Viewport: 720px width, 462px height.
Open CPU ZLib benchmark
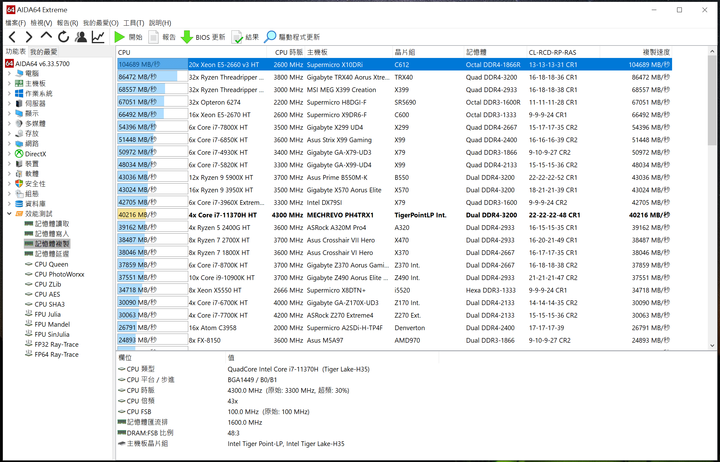(x=43, y=284)
